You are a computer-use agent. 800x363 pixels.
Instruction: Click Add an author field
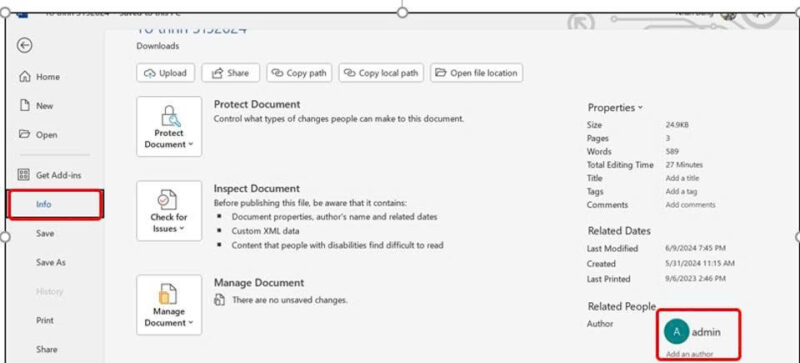pyautogui.click(x=689, y=354)
